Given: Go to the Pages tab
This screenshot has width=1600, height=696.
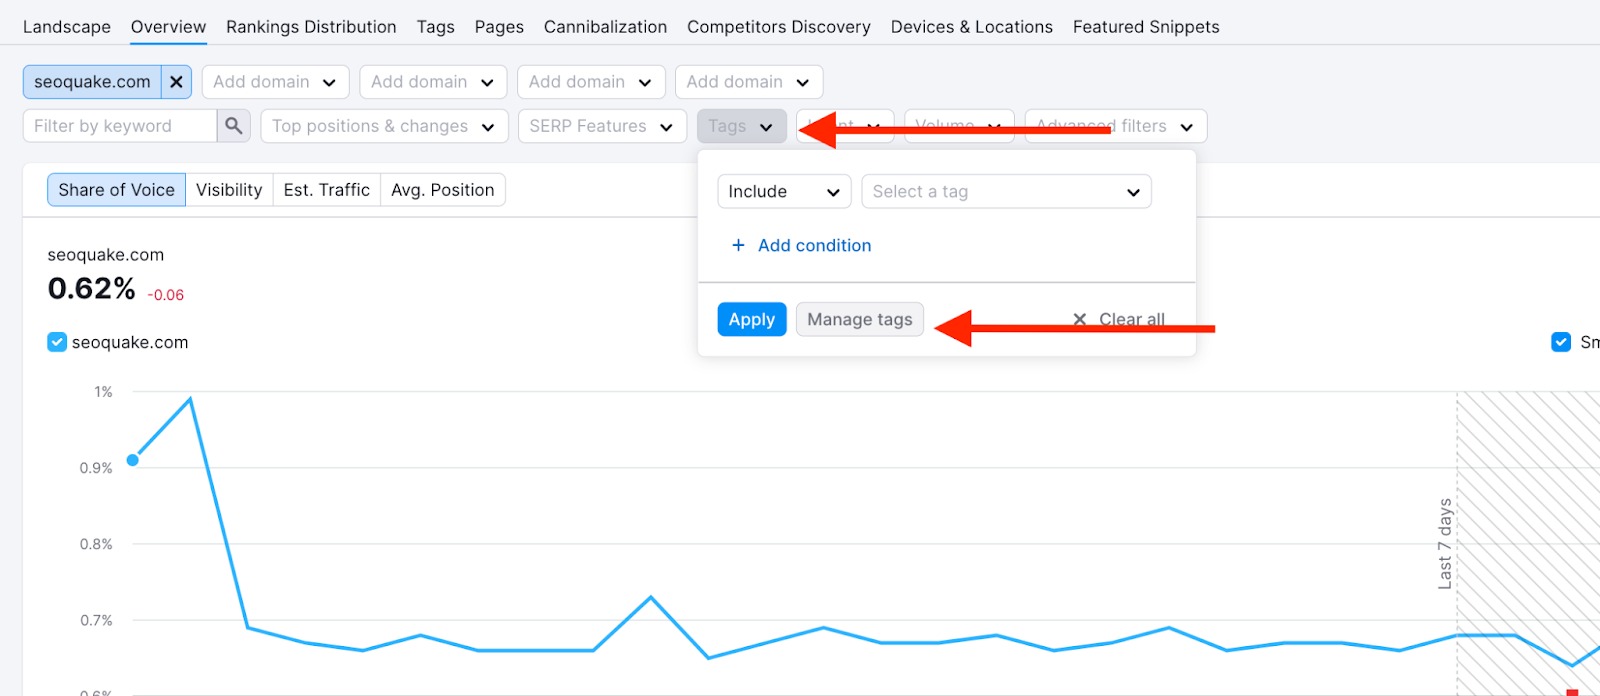Looking at the screenshot, I should tap(499, 27).
